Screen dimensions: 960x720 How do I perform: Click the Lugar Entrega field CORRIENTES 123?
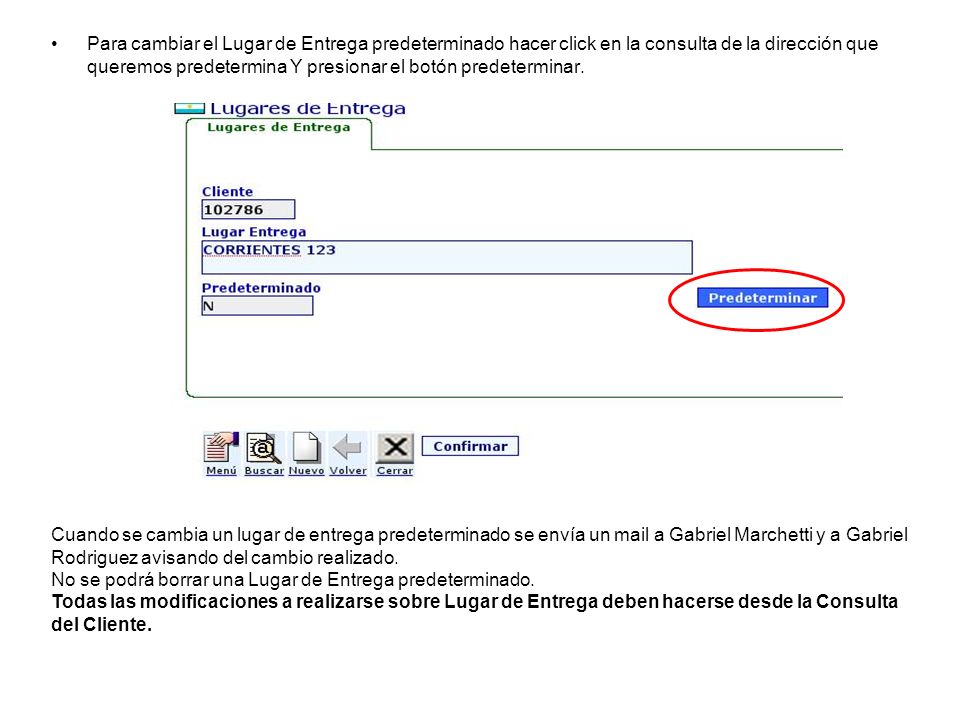447,257
